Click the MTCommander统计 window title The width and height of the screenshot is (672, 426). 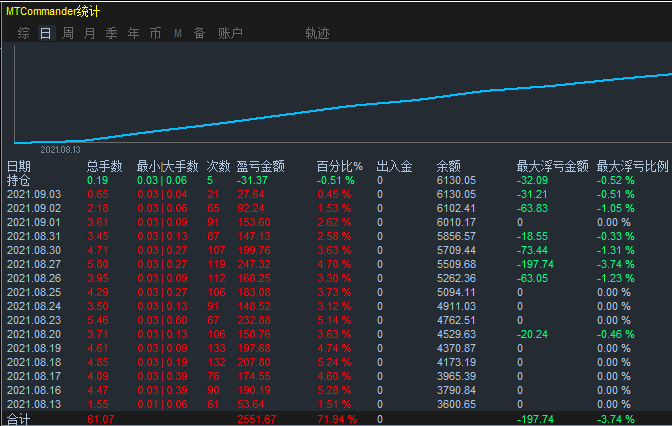point(53,12)
